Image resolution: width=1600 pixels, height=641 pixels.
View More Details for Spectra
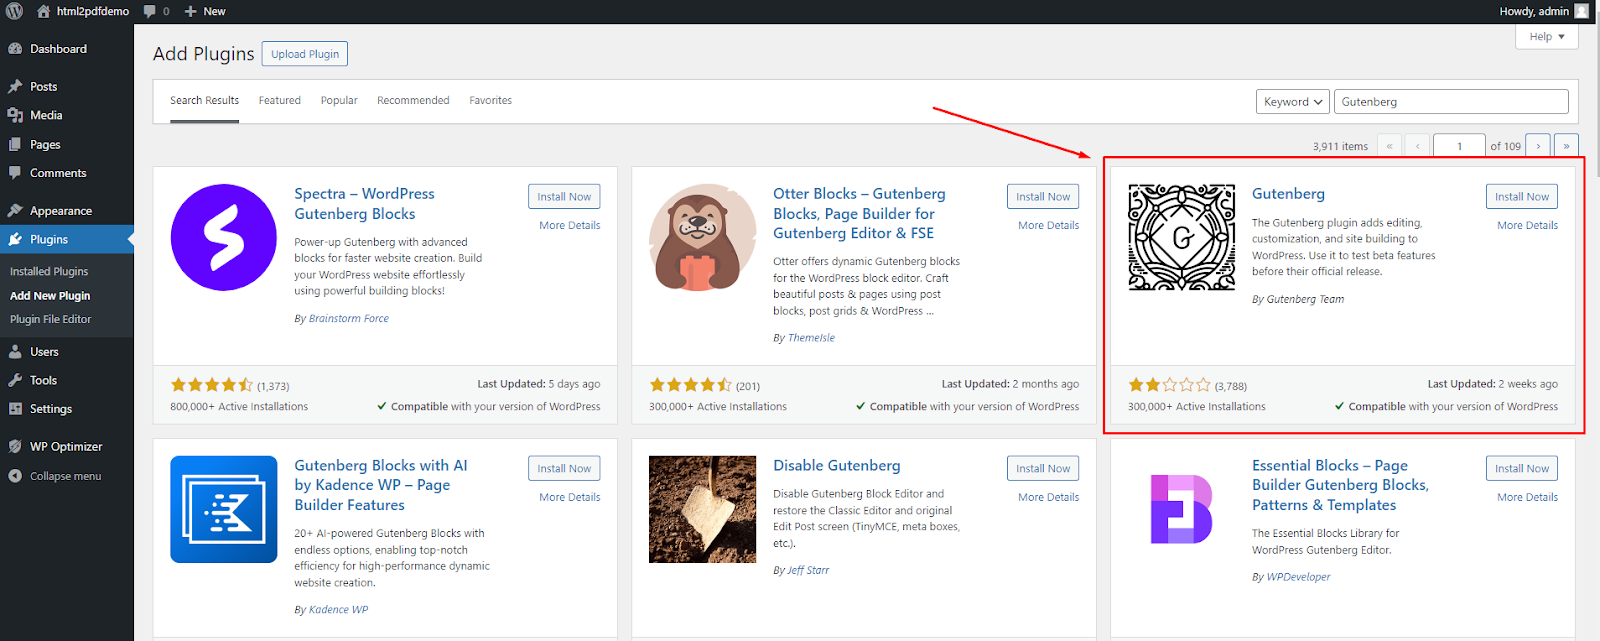pos(570,226)
